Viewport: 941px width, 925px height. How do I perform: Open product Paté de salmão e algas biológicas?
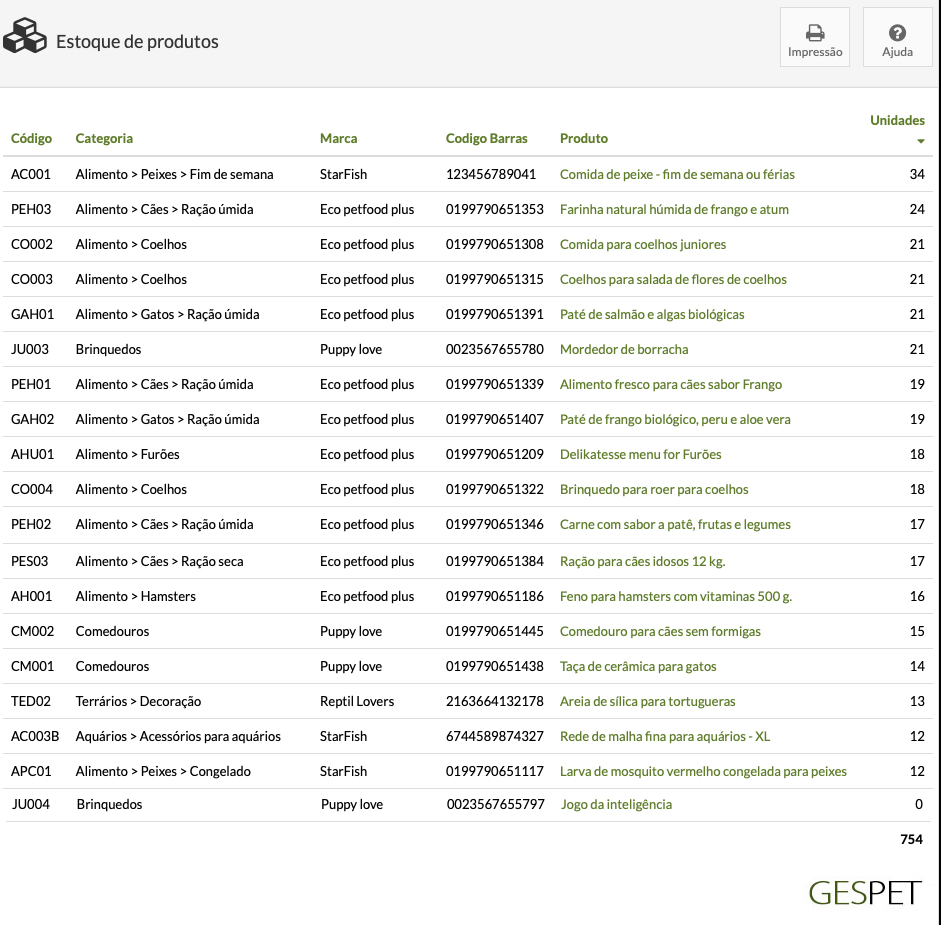click(x=652, y=314)
